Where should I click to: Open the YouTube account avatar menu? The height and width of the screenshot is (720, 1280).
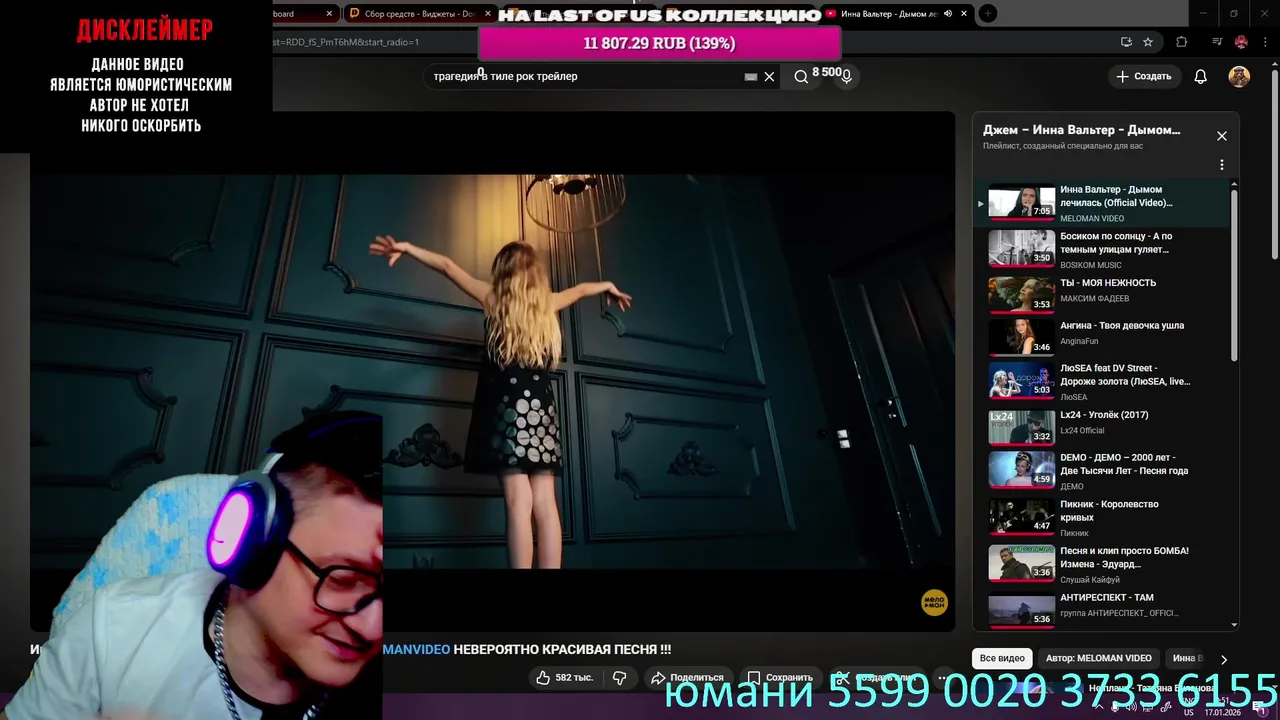tap(1239, 76)
